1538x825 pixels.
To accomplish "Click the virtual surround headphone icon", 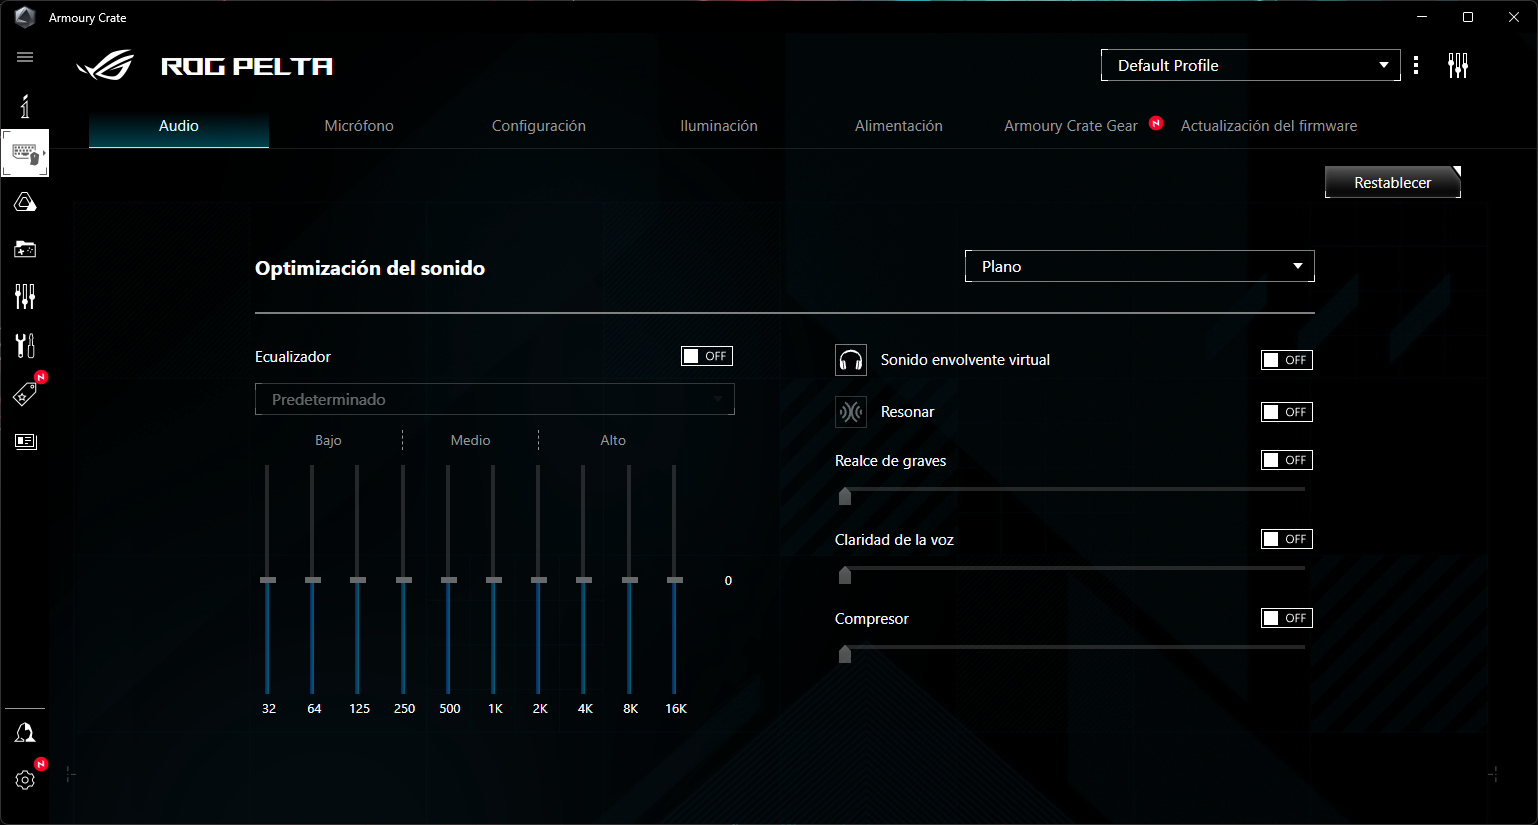I will pos(851,360).
